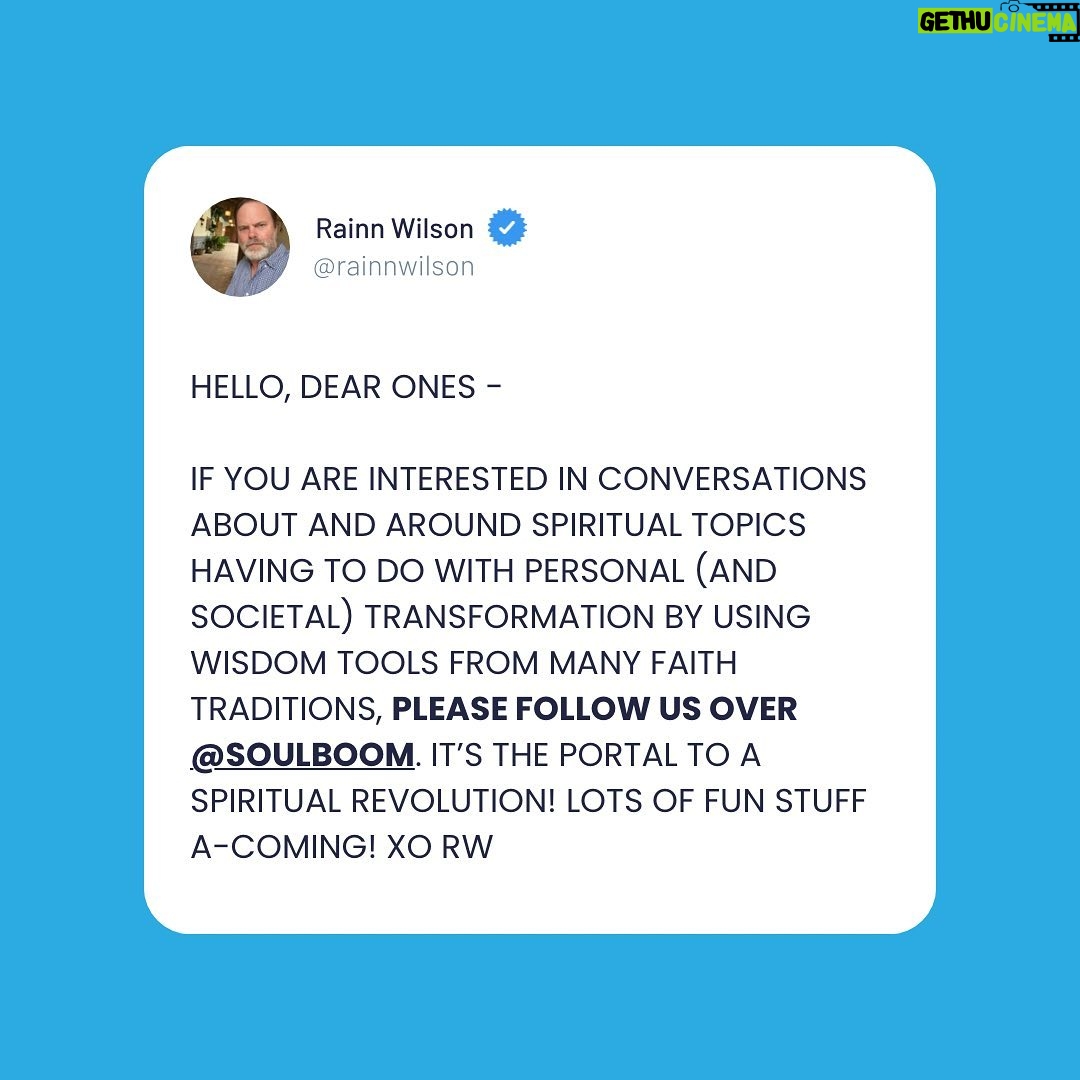Image resolution: width=1080 pixels, height=1080 pixels.
Task: Click the ABOUT AND AROUND SPIRITUAL TOPICS line
Action: 498,525
